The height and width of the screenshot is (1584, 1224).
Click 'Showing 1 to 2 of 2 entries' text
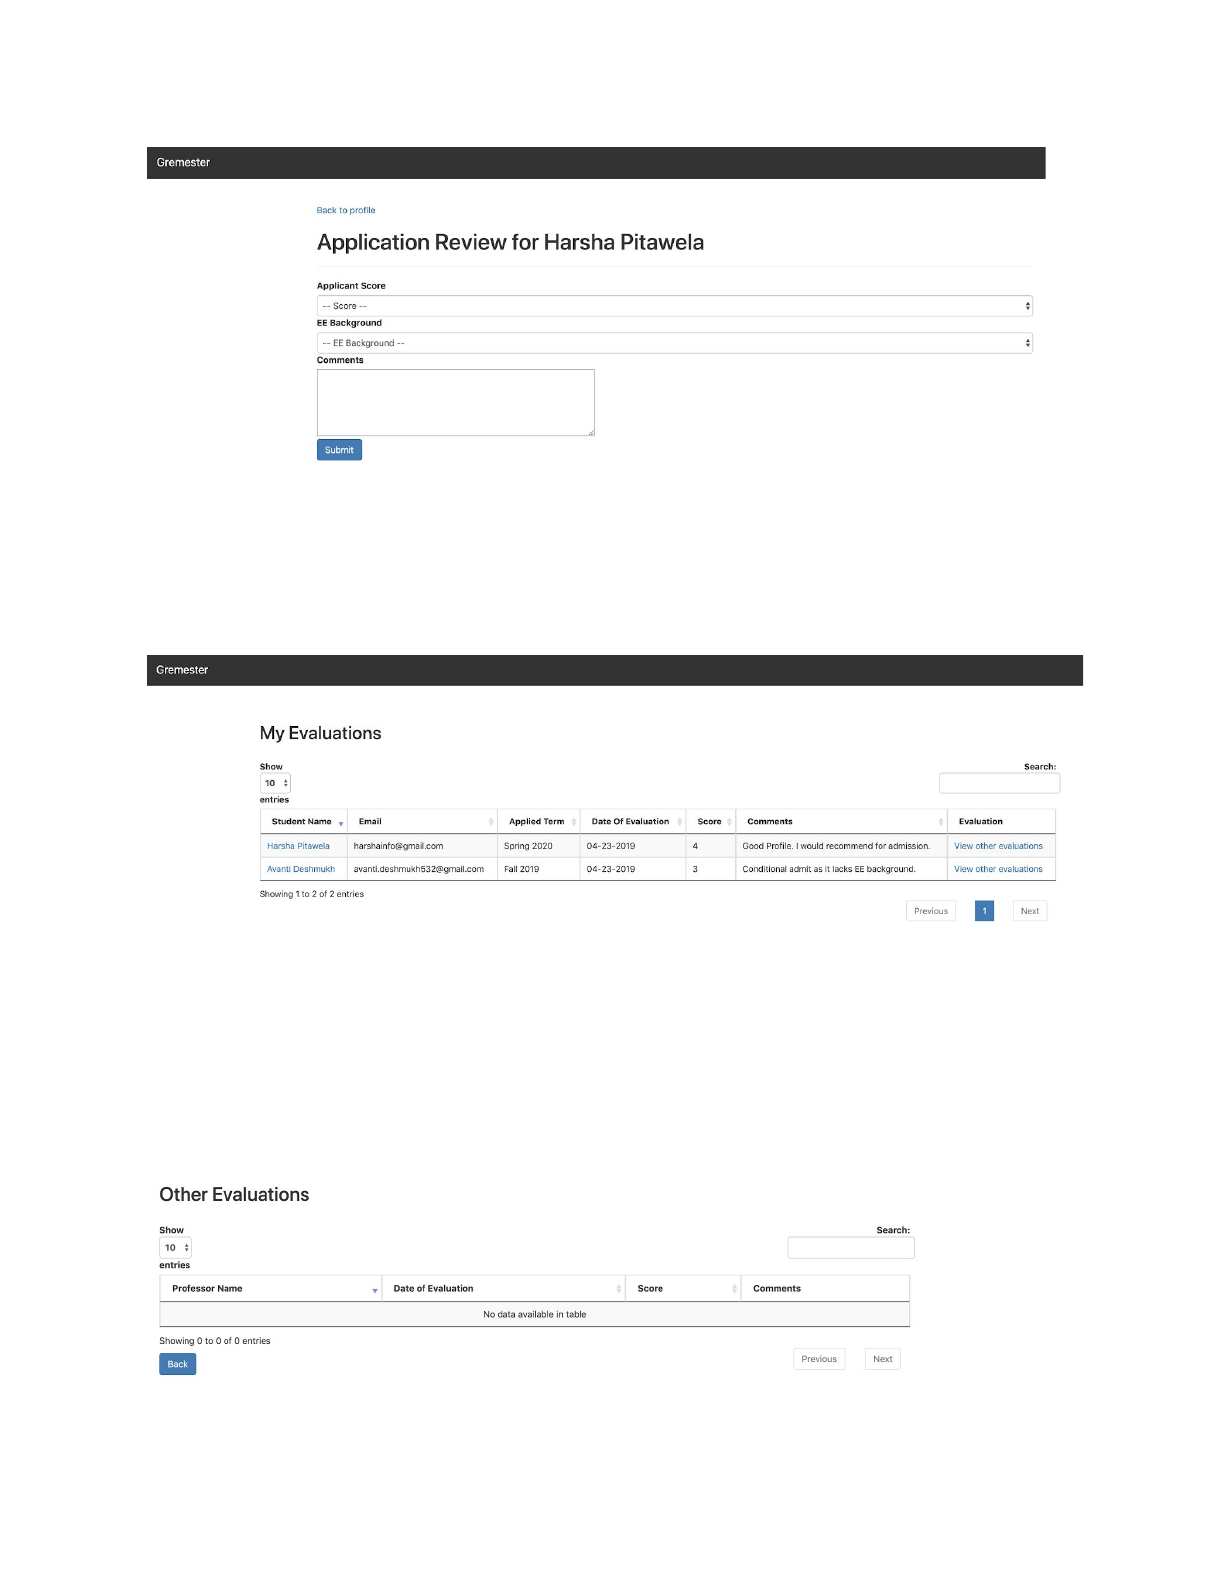pyautogui.click(x=312, y=894)
